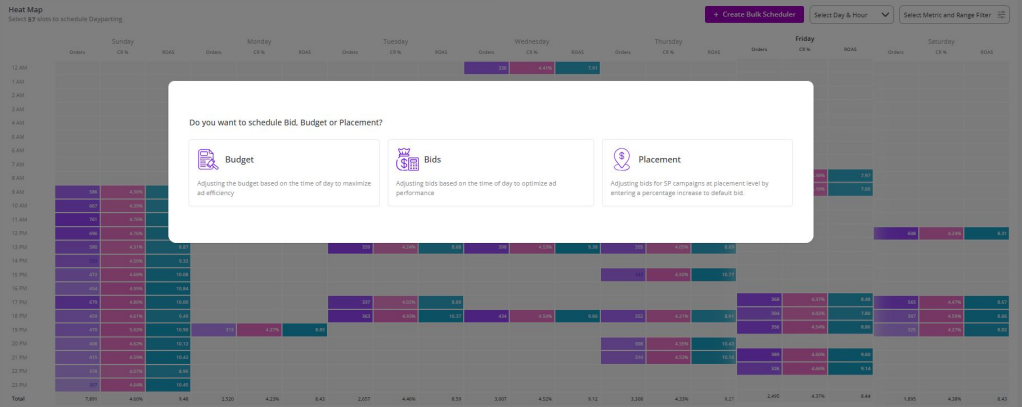Click the Placement location pin icon
The image size is (1022, 407).
[x=621, y=159]
